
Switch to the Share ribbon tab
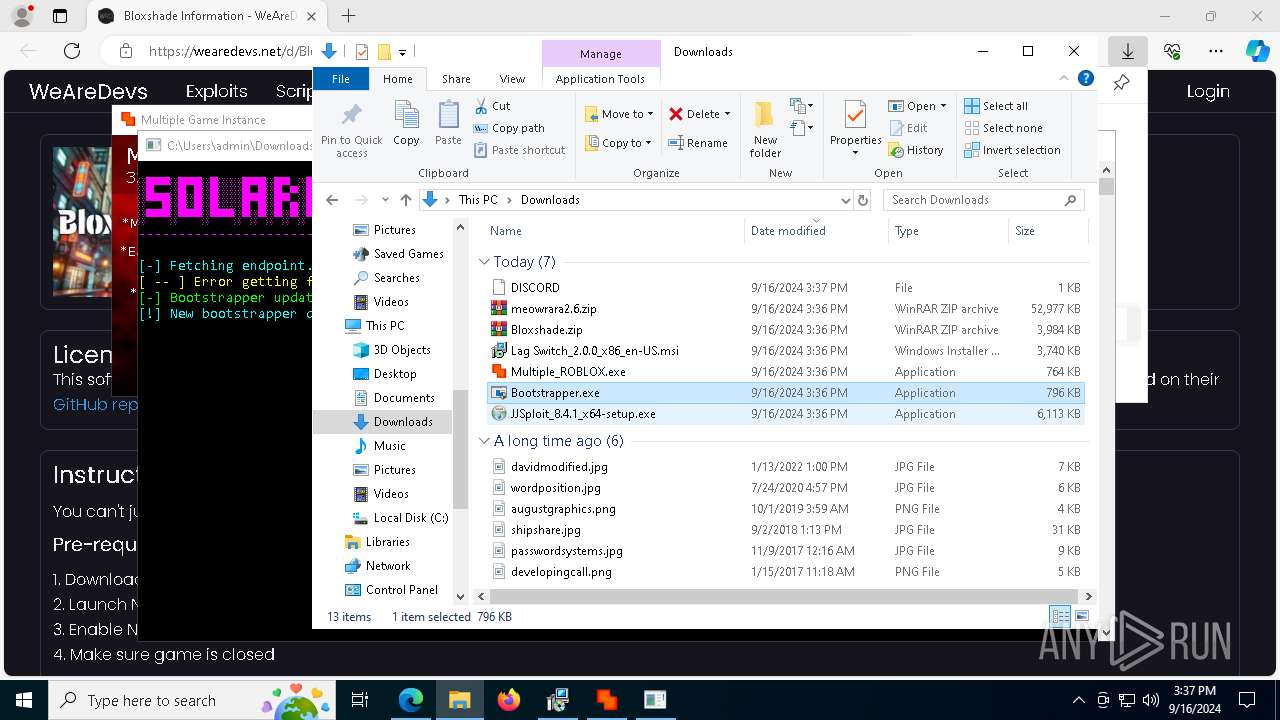456,79
